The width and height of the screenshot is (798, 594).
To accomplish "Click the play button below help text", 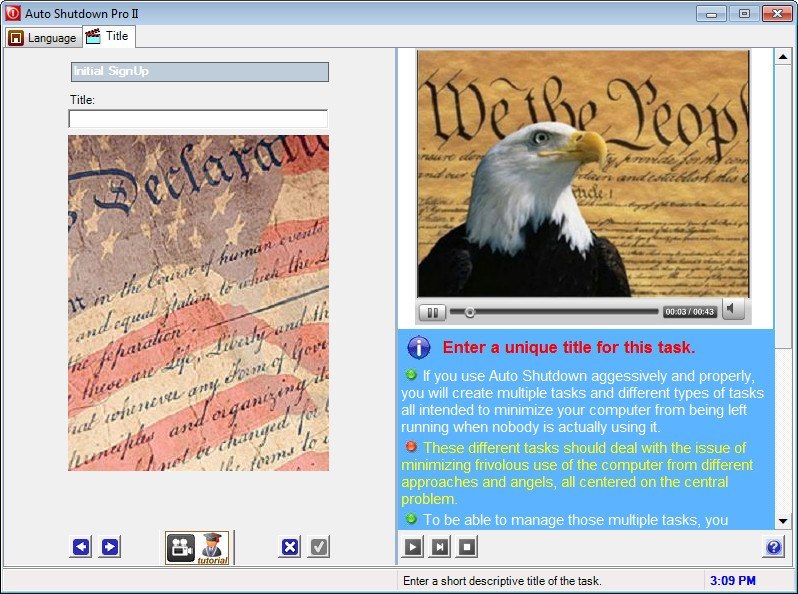I will [x=412, y=547].
